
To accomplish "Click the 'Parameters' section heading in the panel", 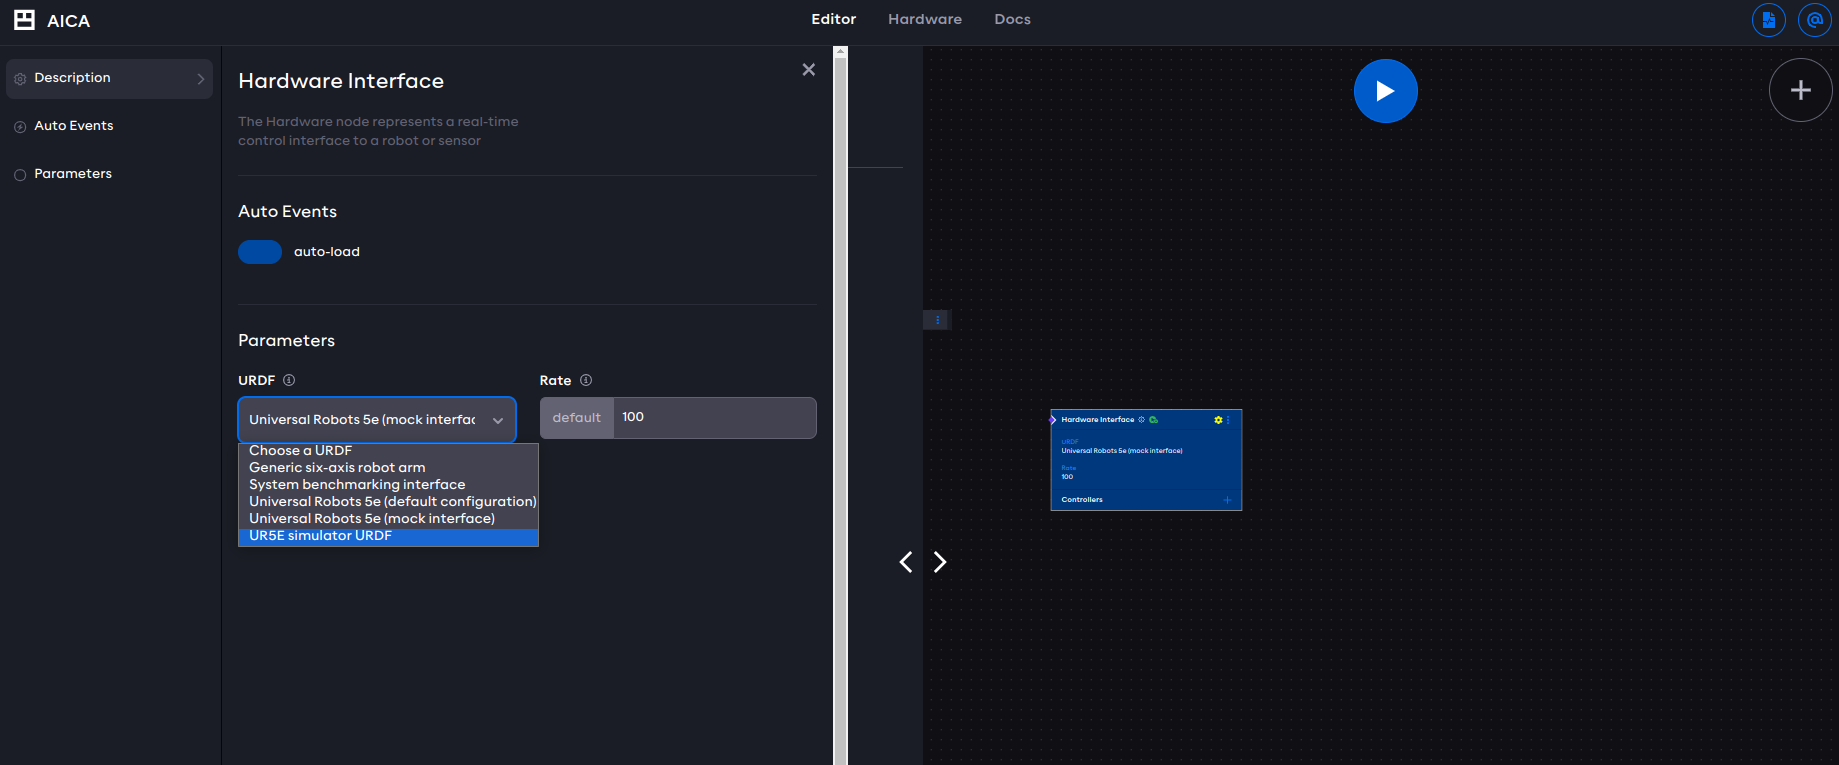I will 287,341.
